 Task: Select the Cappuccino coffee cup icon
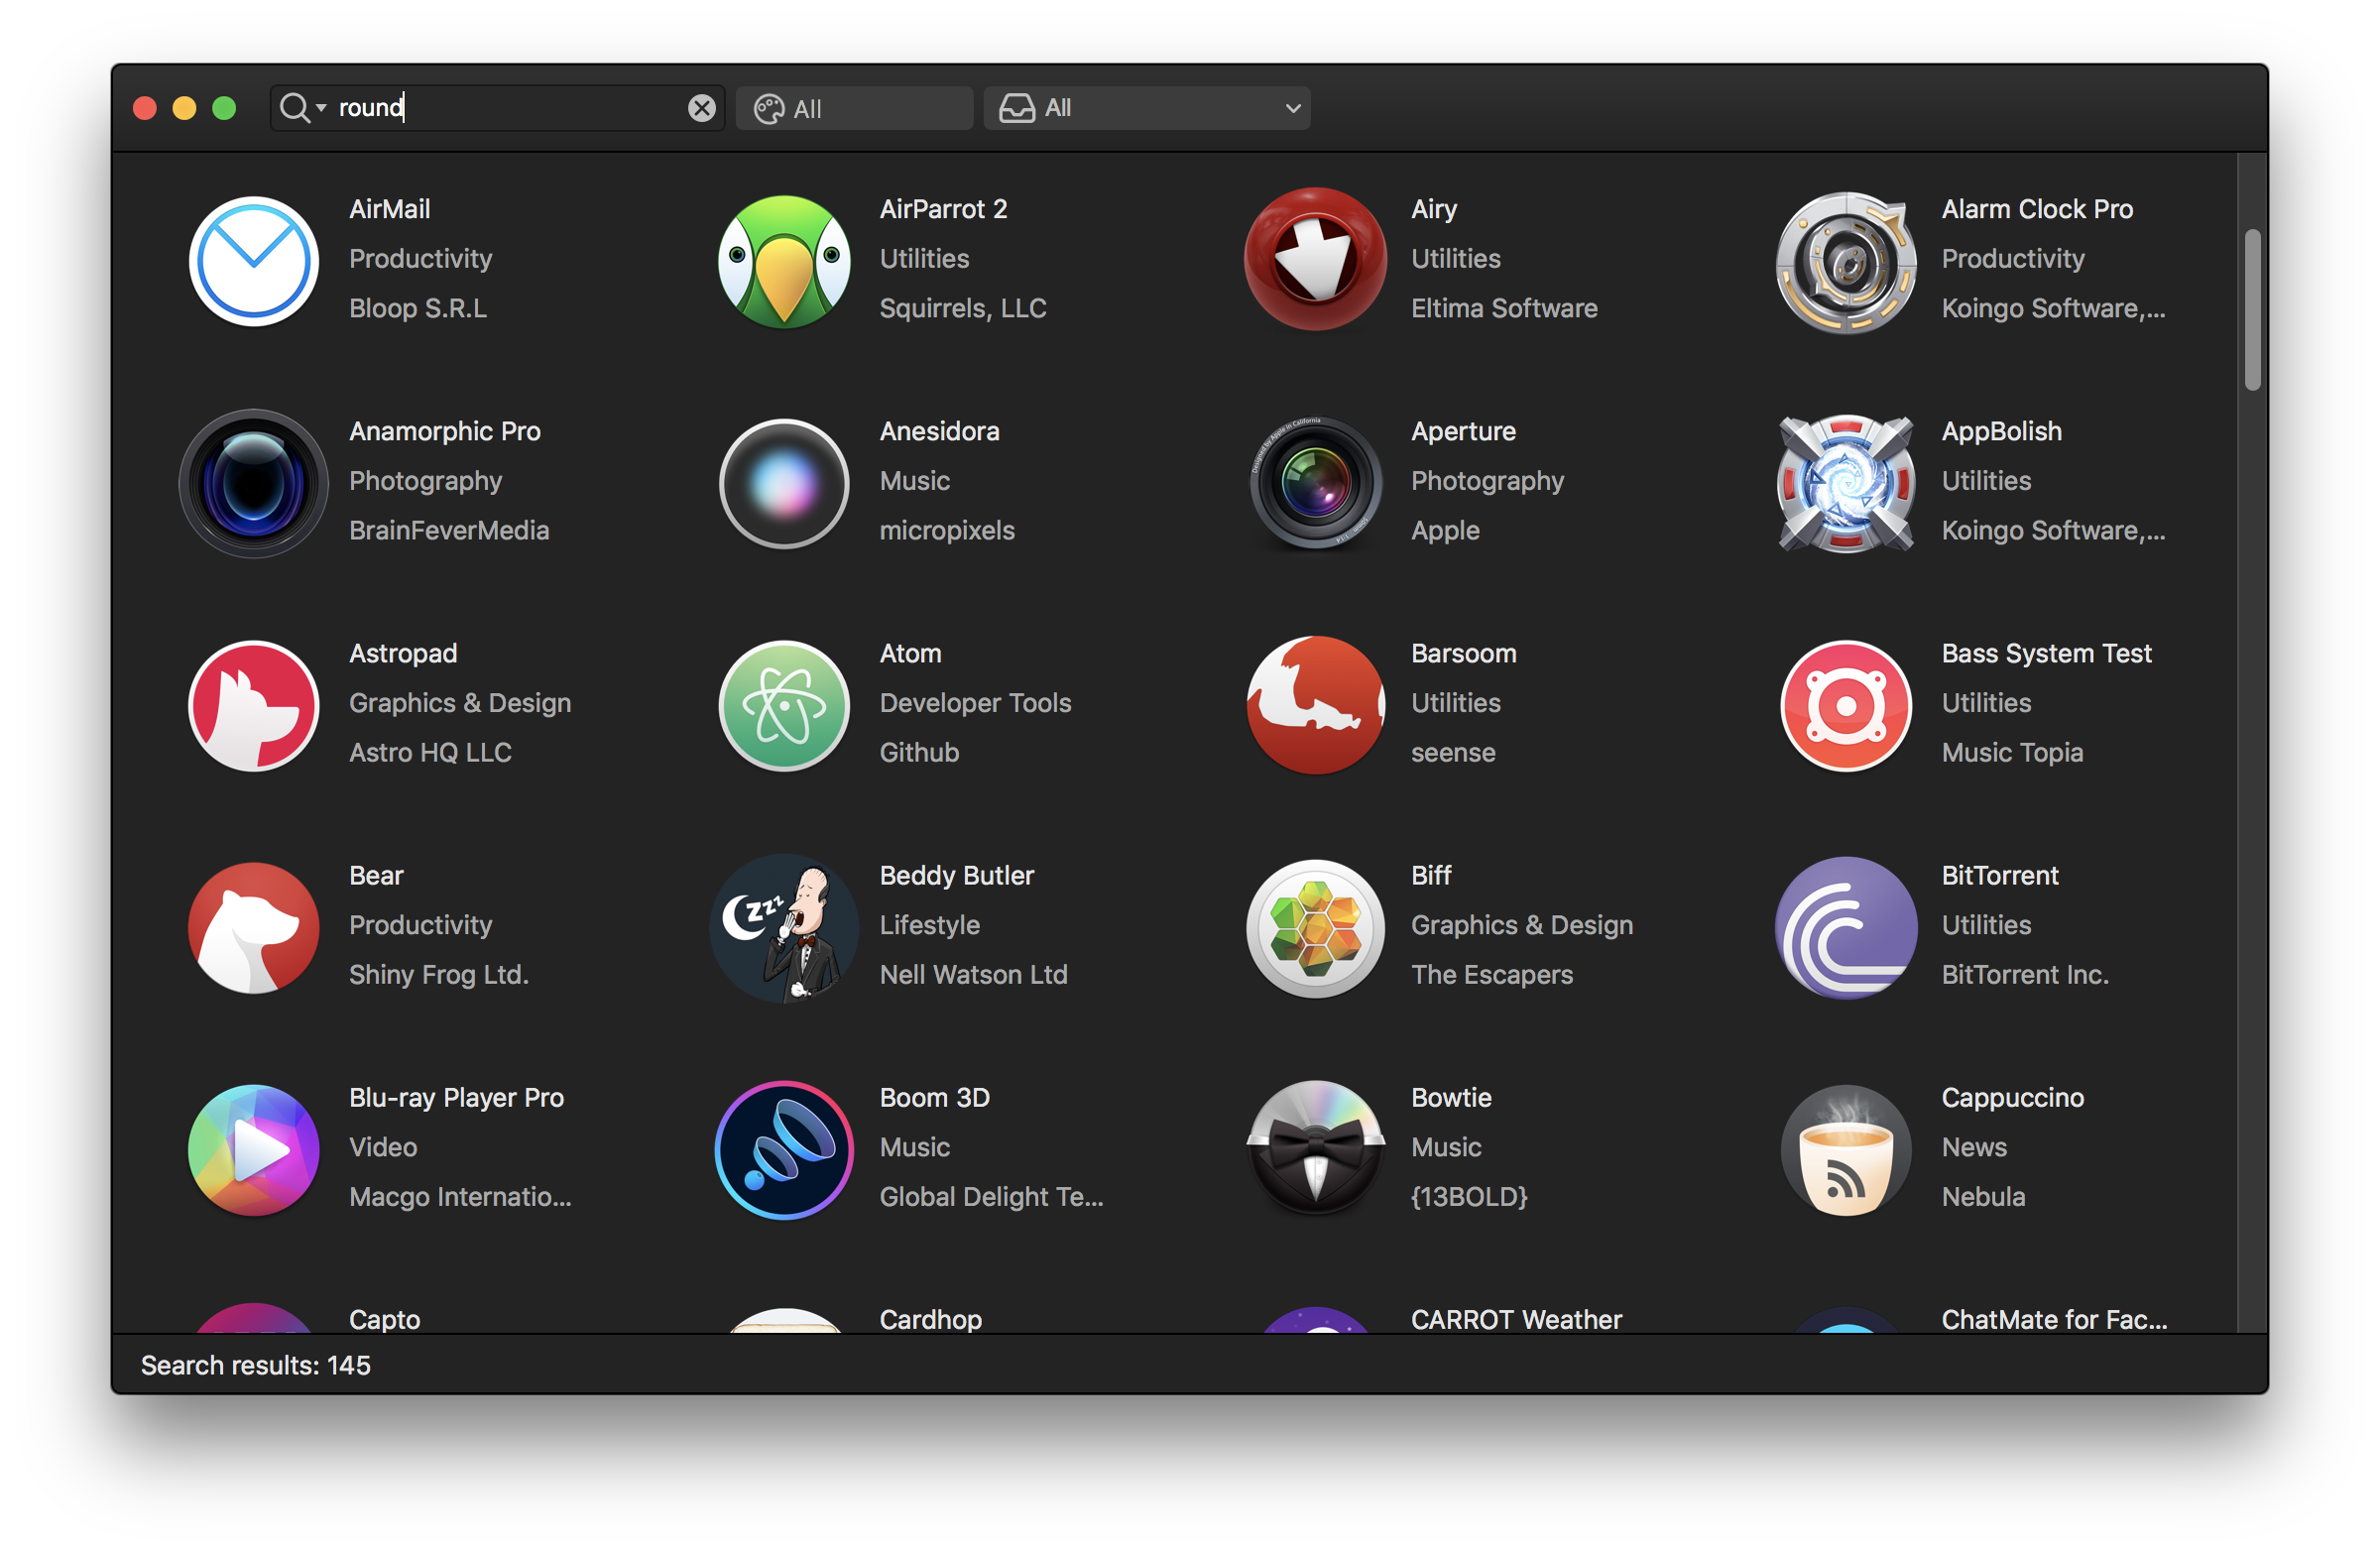click(1846, 1150)
